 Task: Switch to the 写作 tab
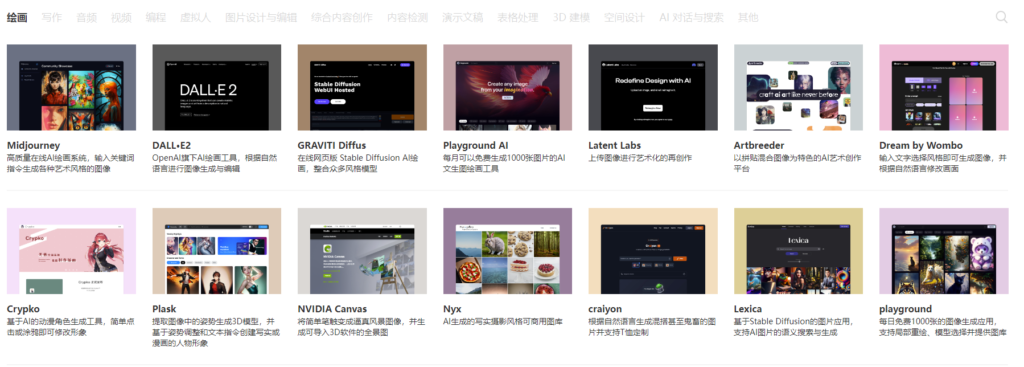[x=52, y=18]
